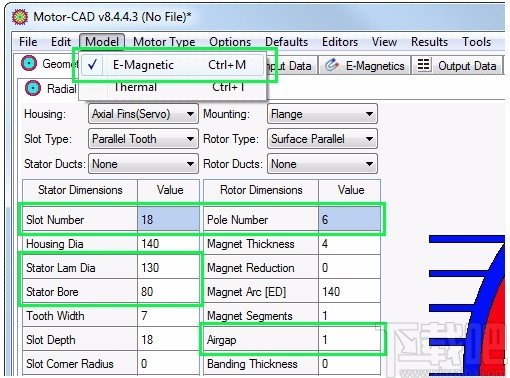This screenshot has height=378, width=510.
Task: Select the Magnet Reduction value 0 cell
Action: pyautogui.click(x=349, y=267)
